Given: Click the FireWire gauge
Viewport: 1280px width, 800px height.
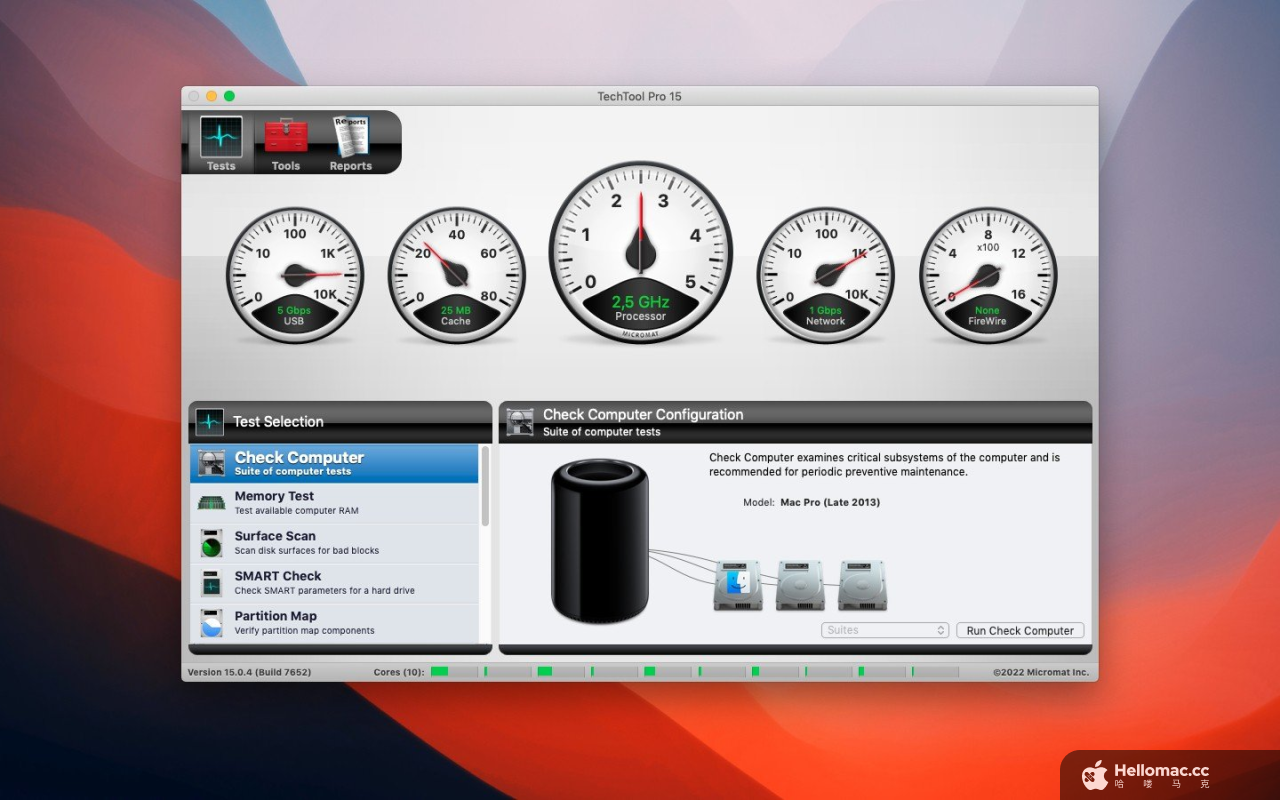Looking at the screenshot, I should (988, 275).
